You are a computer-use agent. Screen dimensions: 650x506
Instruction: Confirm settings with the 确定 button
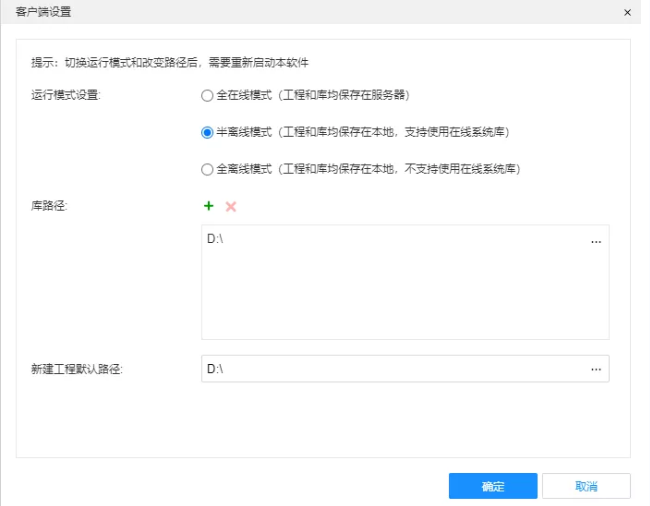493,486
